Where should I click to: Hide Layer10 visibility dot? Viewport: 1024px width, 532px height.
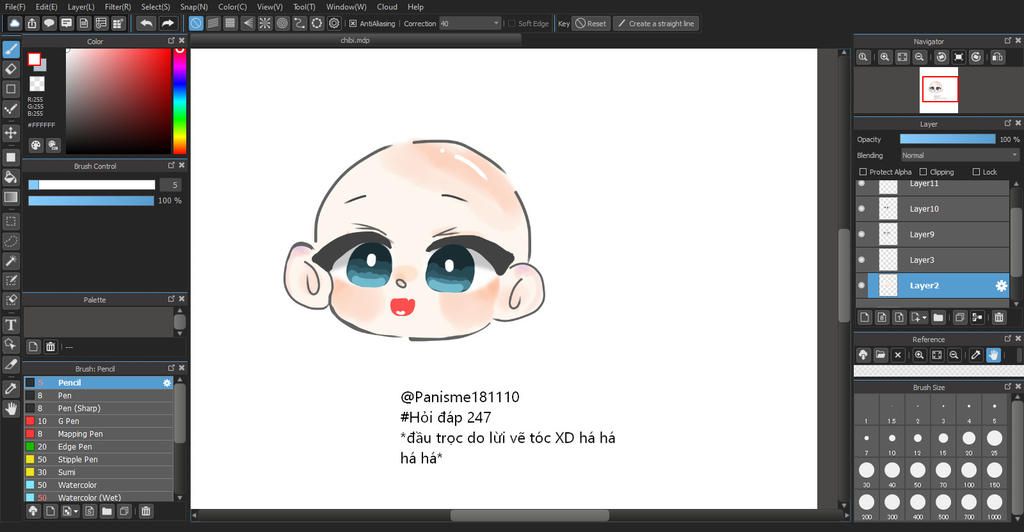861,209
